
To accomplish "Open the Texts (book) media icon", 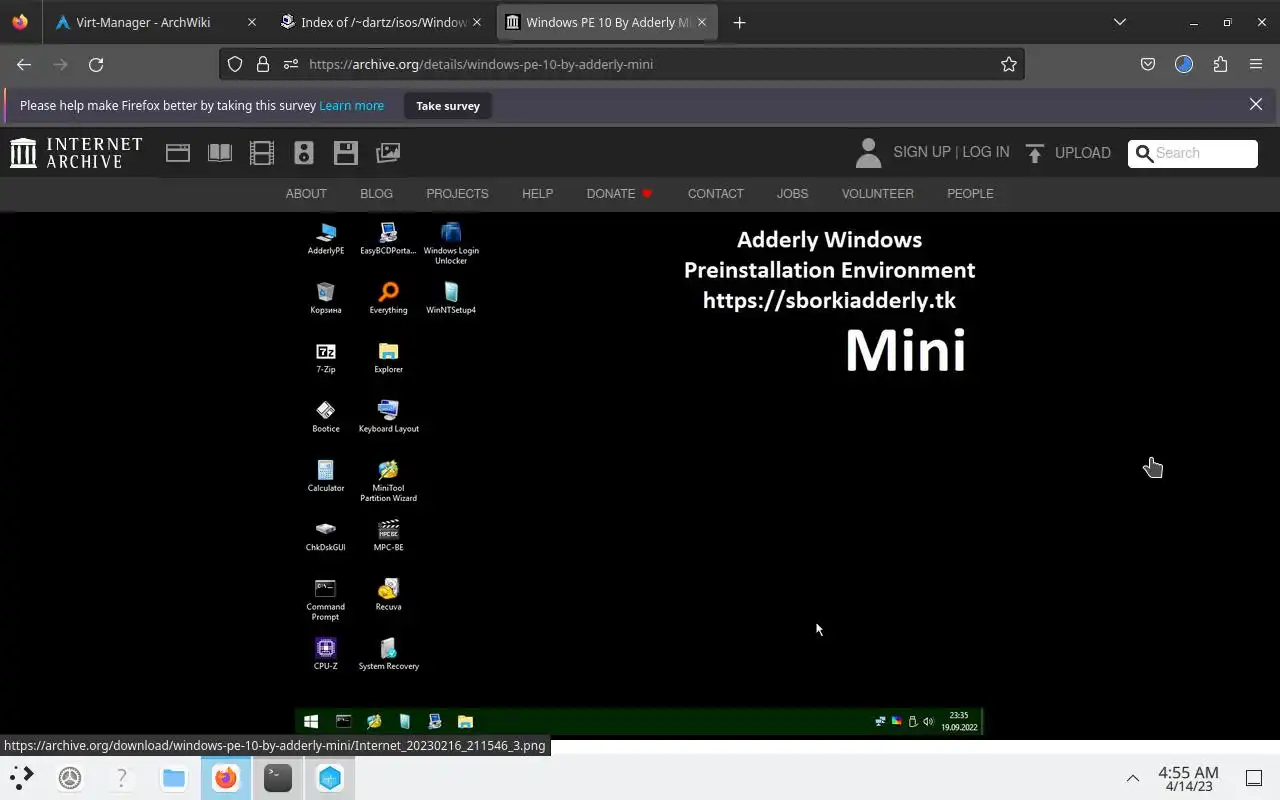I will [220, 153].
